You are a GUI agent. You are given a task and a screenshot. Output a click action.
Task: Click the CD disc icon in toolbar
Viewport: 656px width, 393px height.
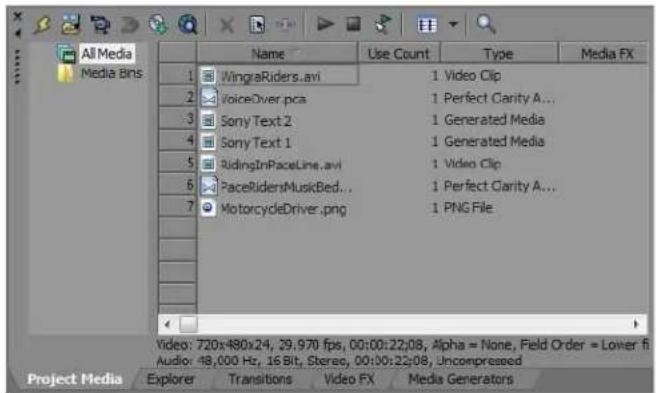coord(158,24)
